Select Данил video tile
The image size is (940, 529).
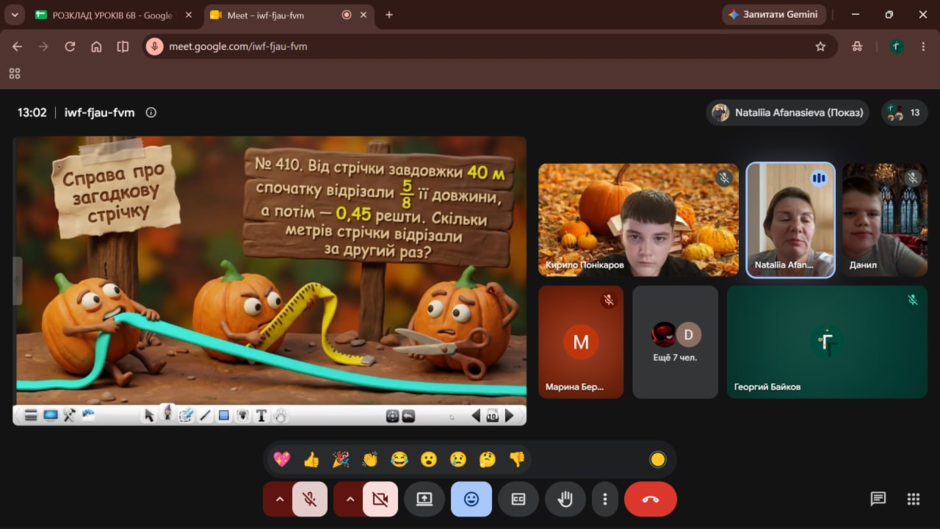[x=885, y=220]
